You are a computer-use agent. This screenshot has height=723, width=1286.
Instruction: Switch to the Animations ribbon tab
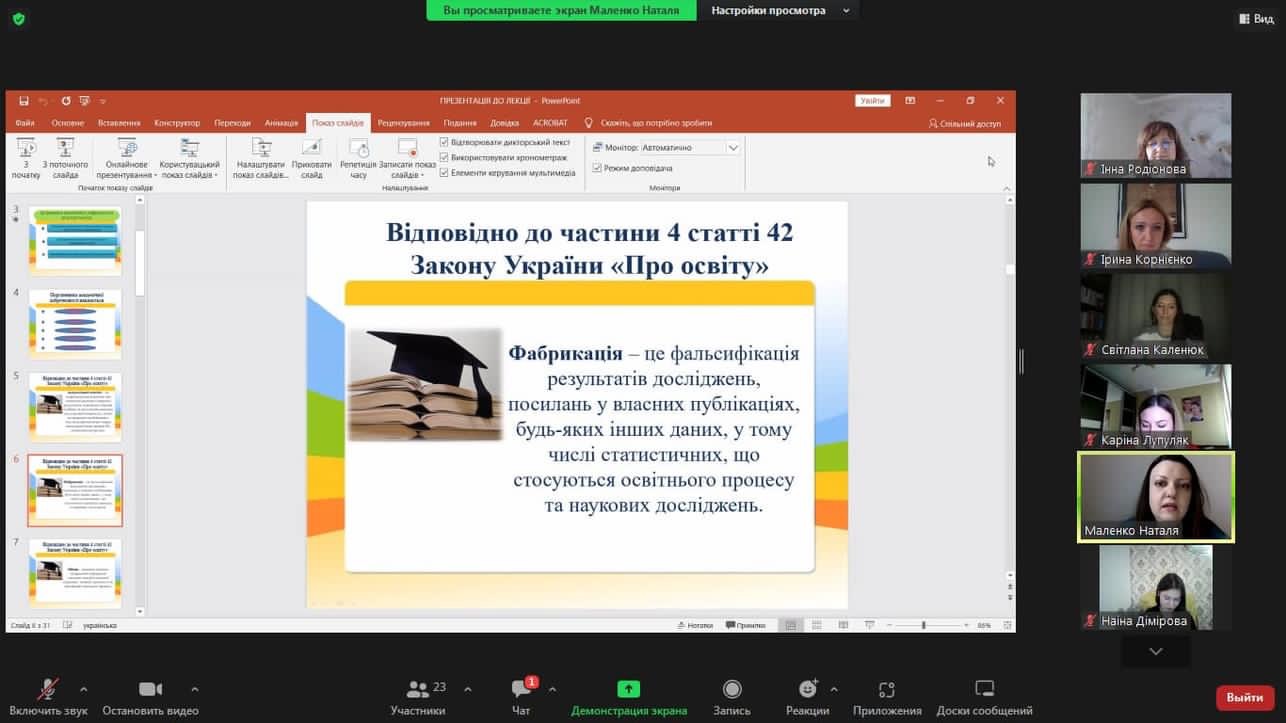point(281,123)
